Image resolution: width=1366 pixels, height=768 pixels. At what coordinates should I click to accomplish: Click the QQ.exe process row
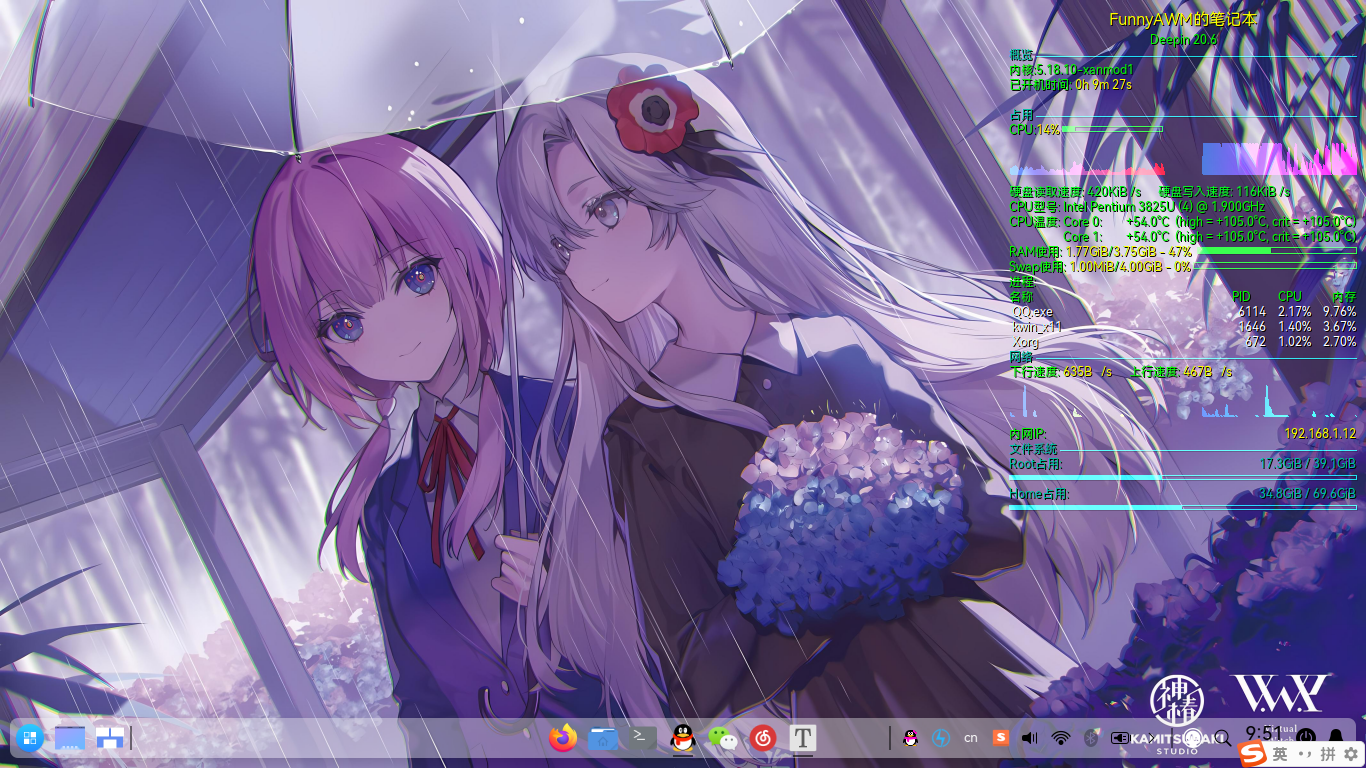click(x=1183, y=312)
